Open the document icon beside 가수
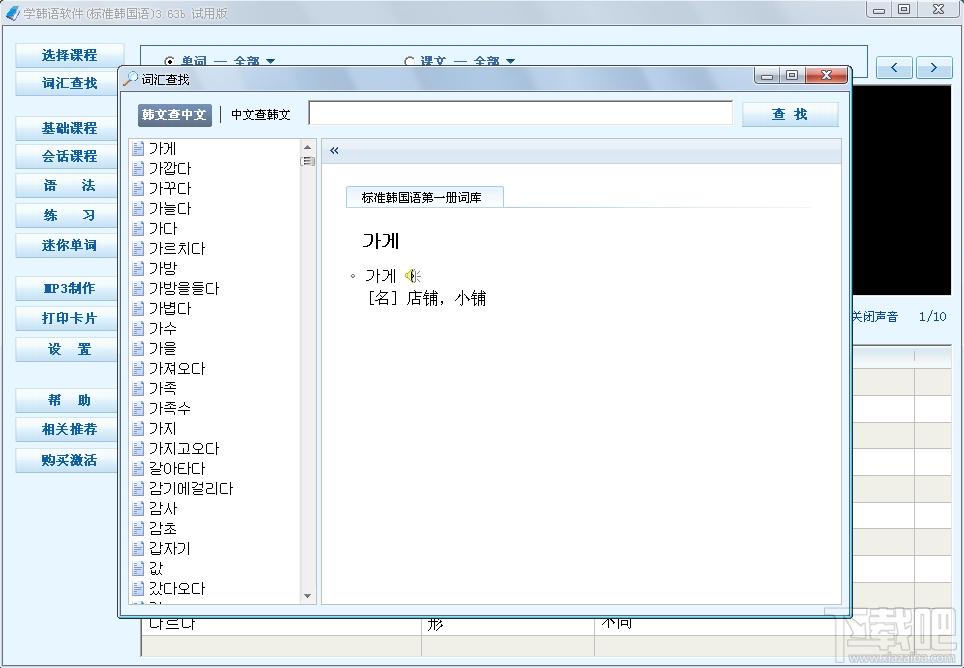Image resolution: width=964 pixels, height=668 pixels. pyautogui.click(x=138, y=328)
